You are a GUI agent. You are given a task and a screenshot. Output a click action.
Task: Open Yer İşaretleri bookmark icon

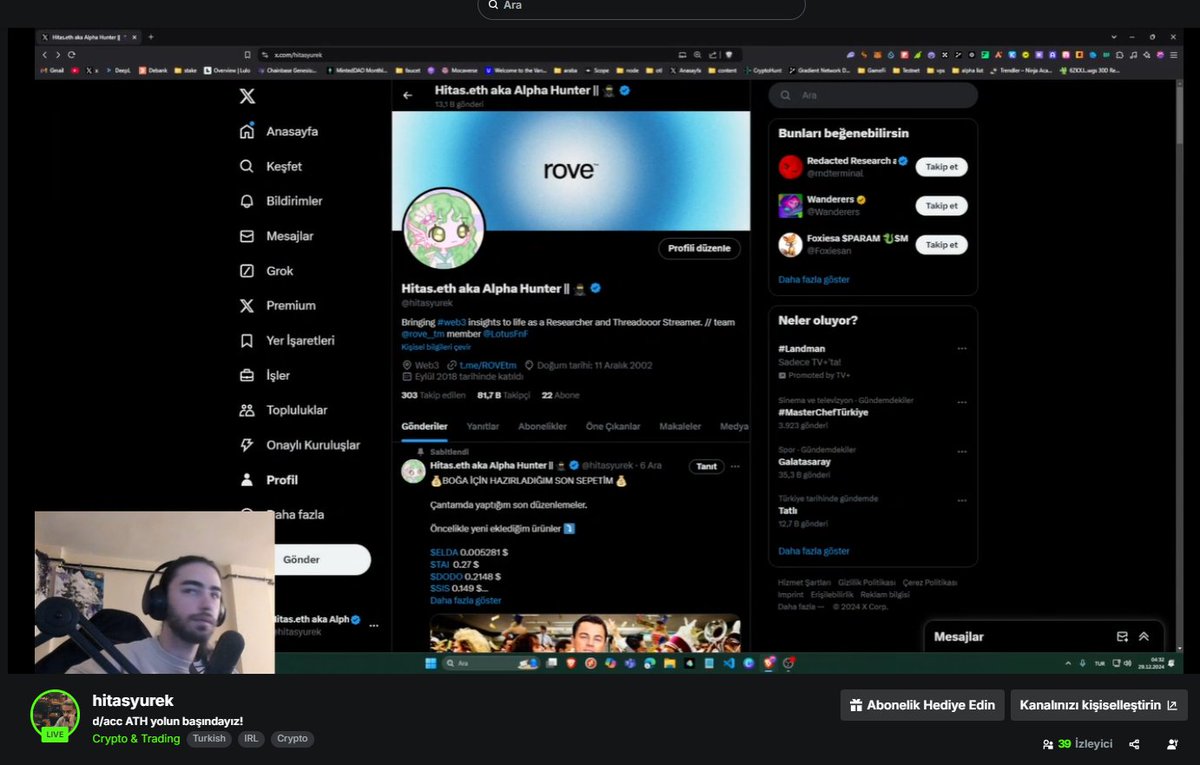pos(247,341)
